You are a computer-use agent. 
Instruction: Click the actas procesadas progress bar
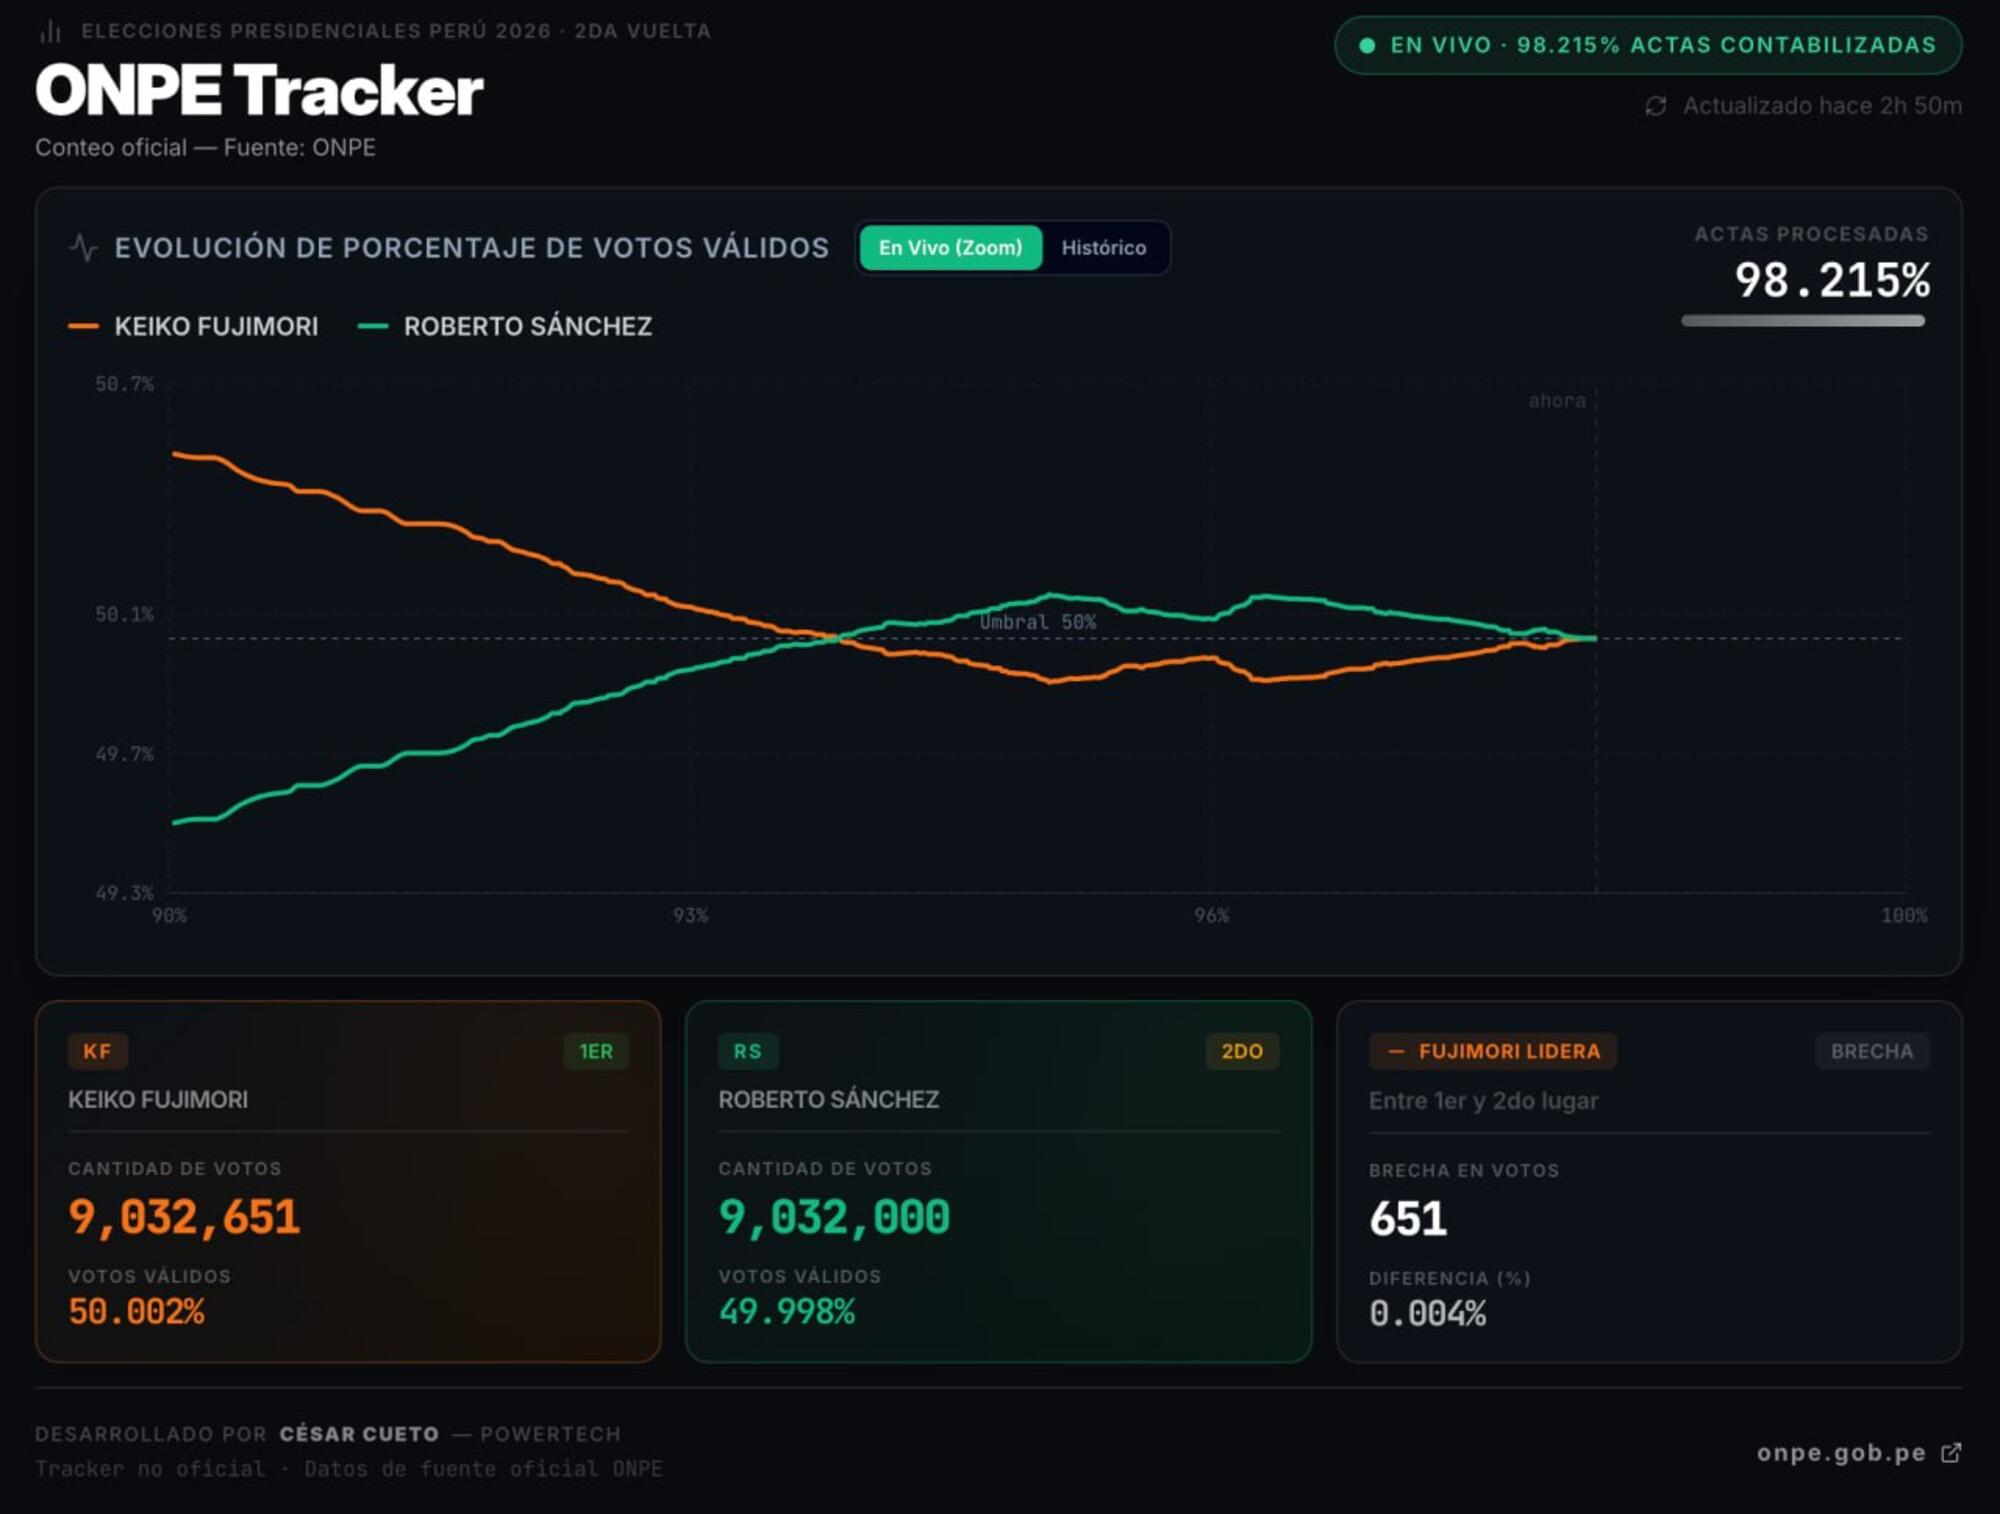[1803, 321]
